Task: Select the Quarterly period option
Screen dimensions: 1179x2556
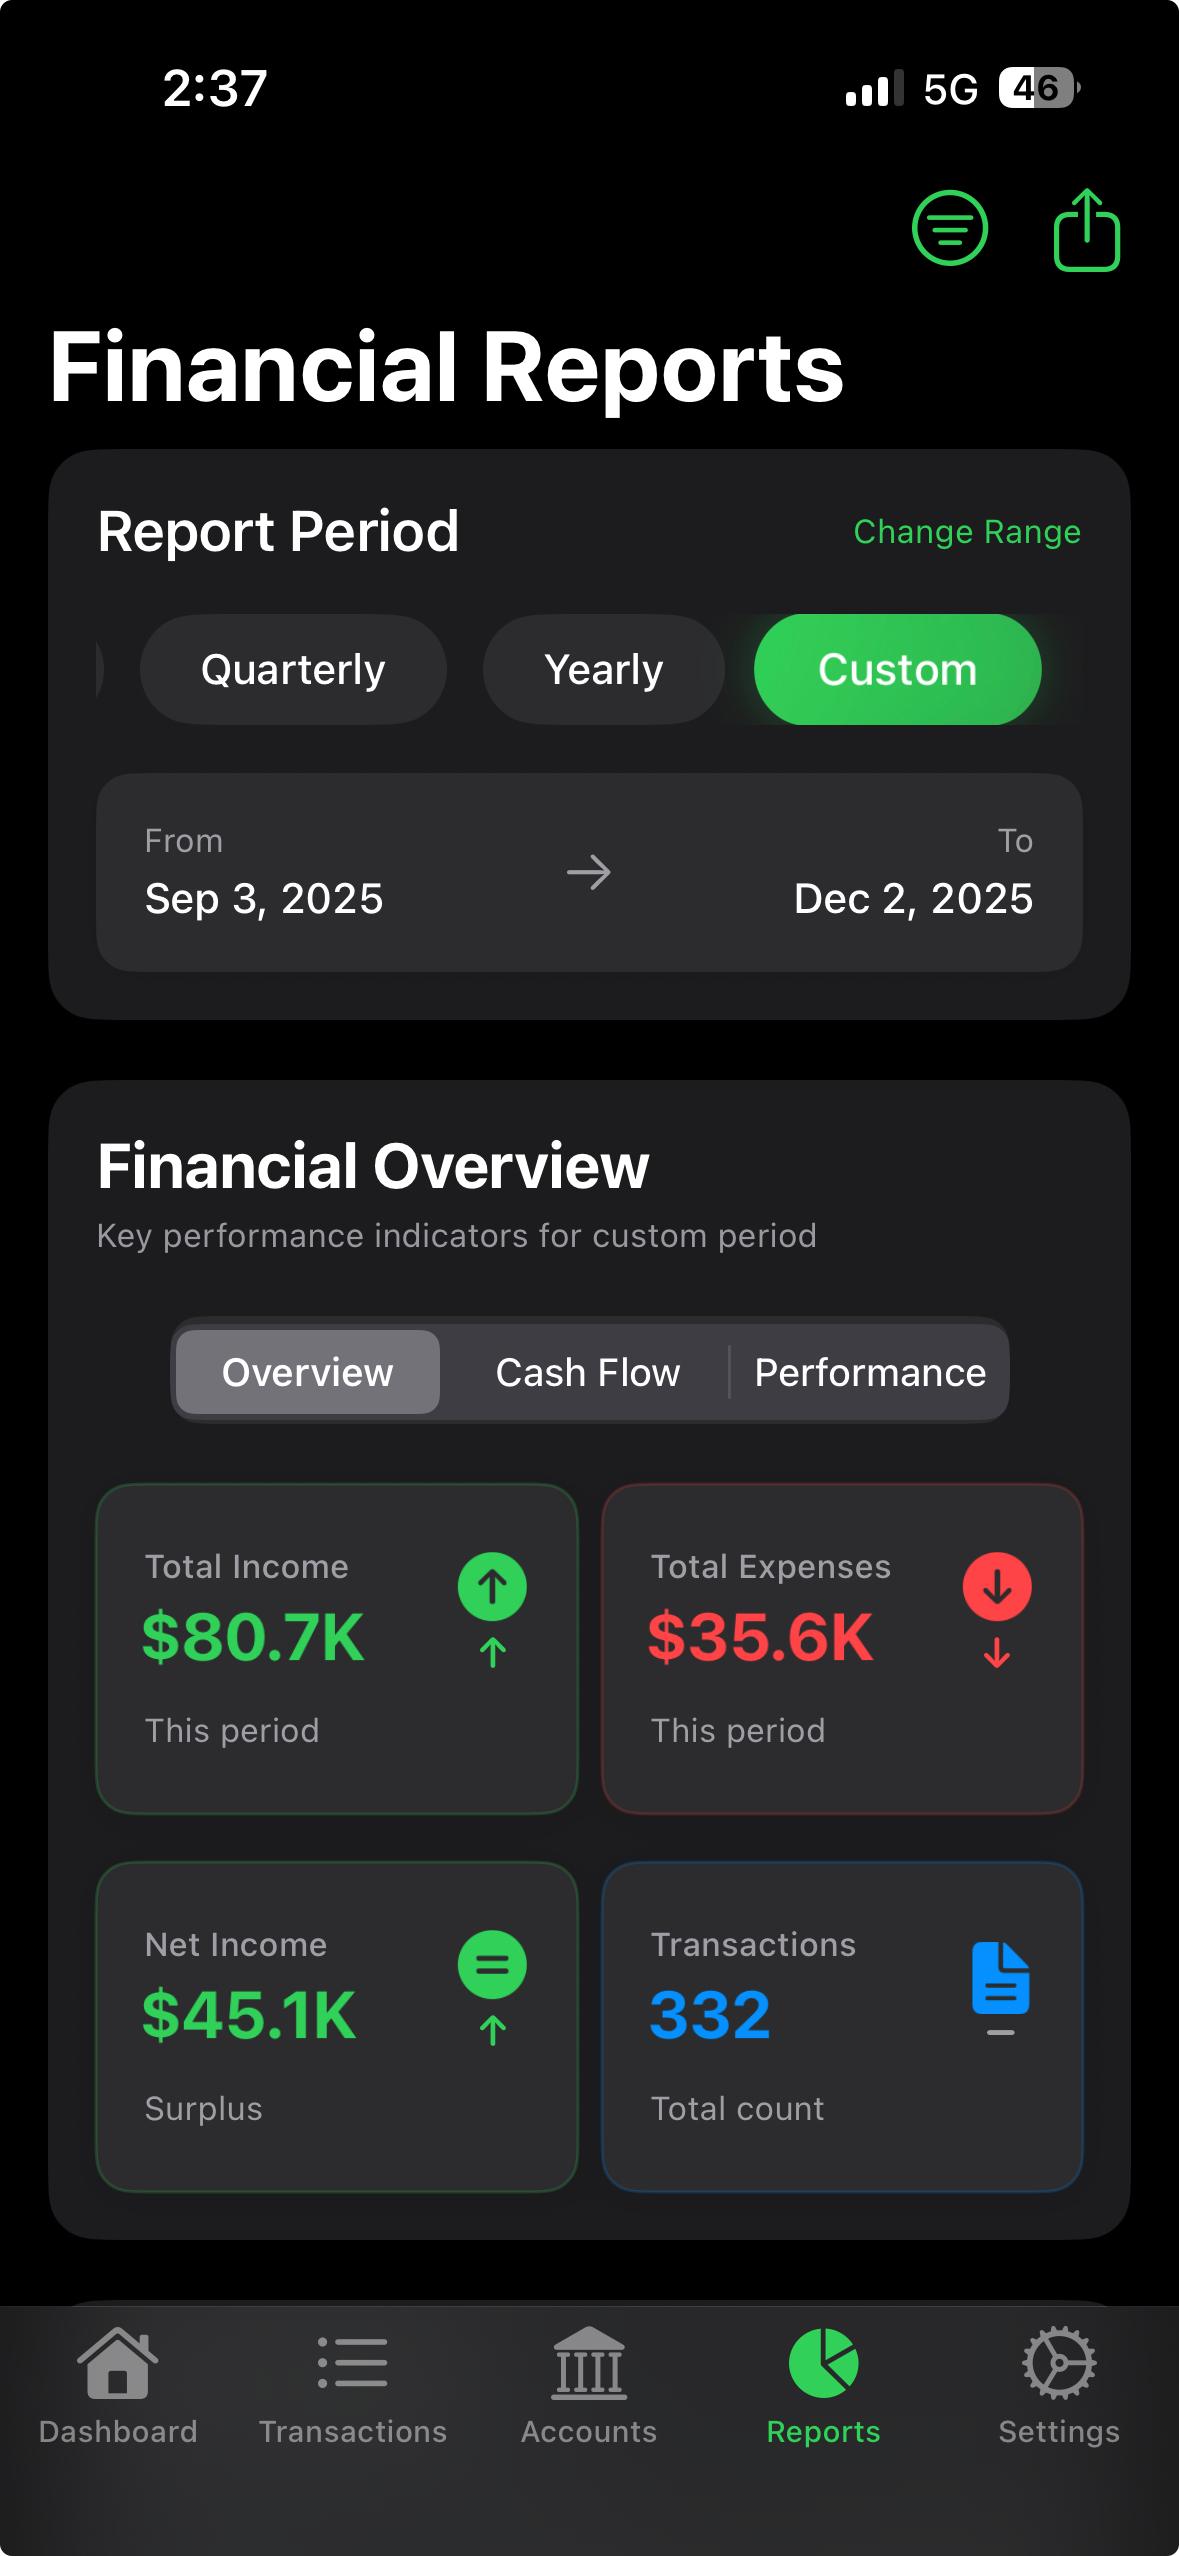Action: pos(293,669)
